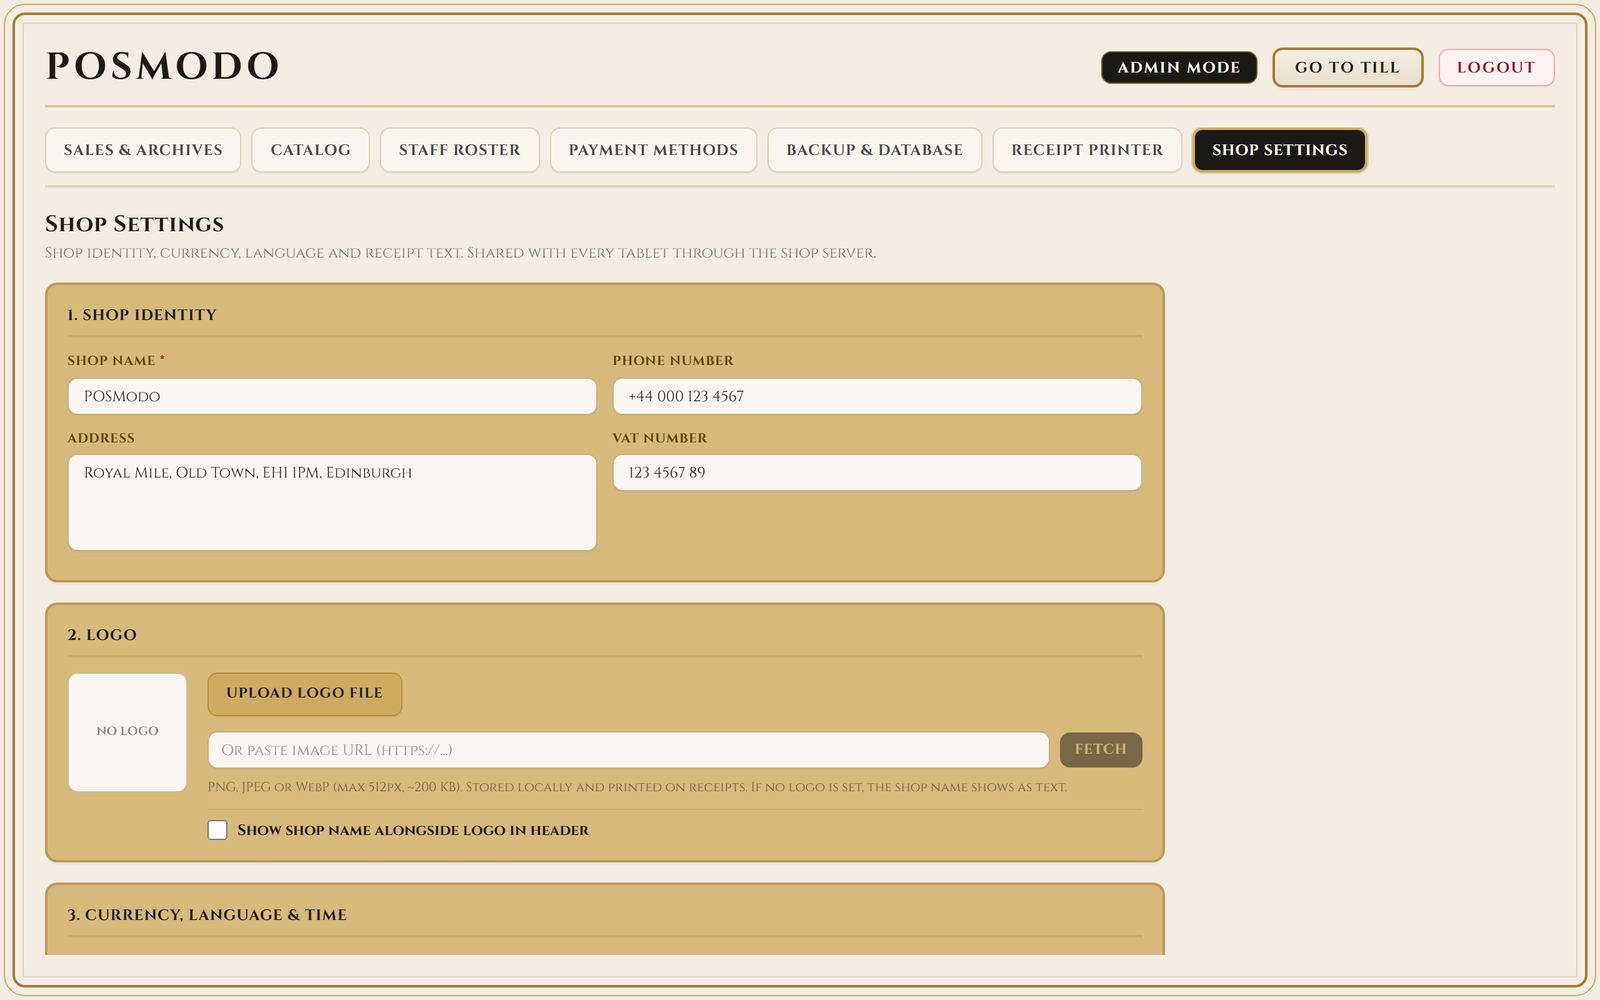Click into the Phone Number field
This screenshot has width=1600, height=1000.
click(x=877, y=396)
